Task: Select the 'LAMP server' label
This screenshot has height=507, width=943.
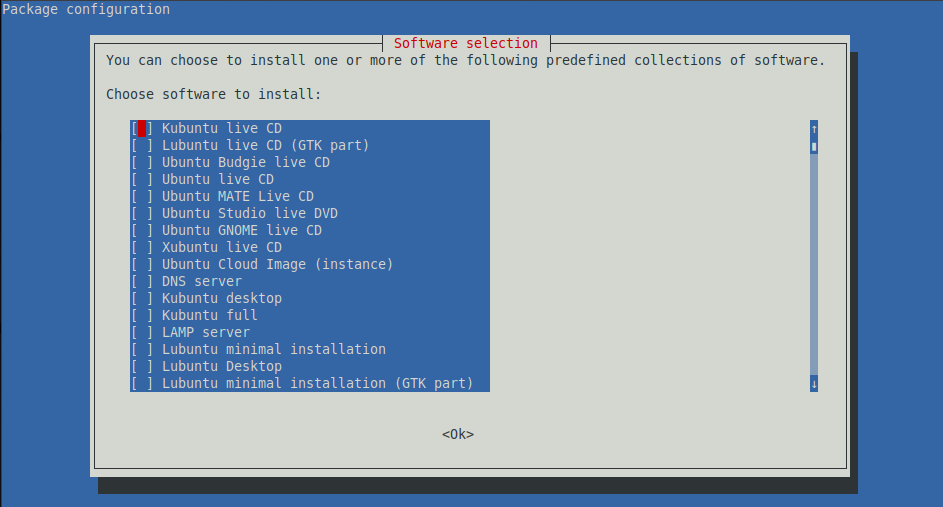Action: coord(206,333)
